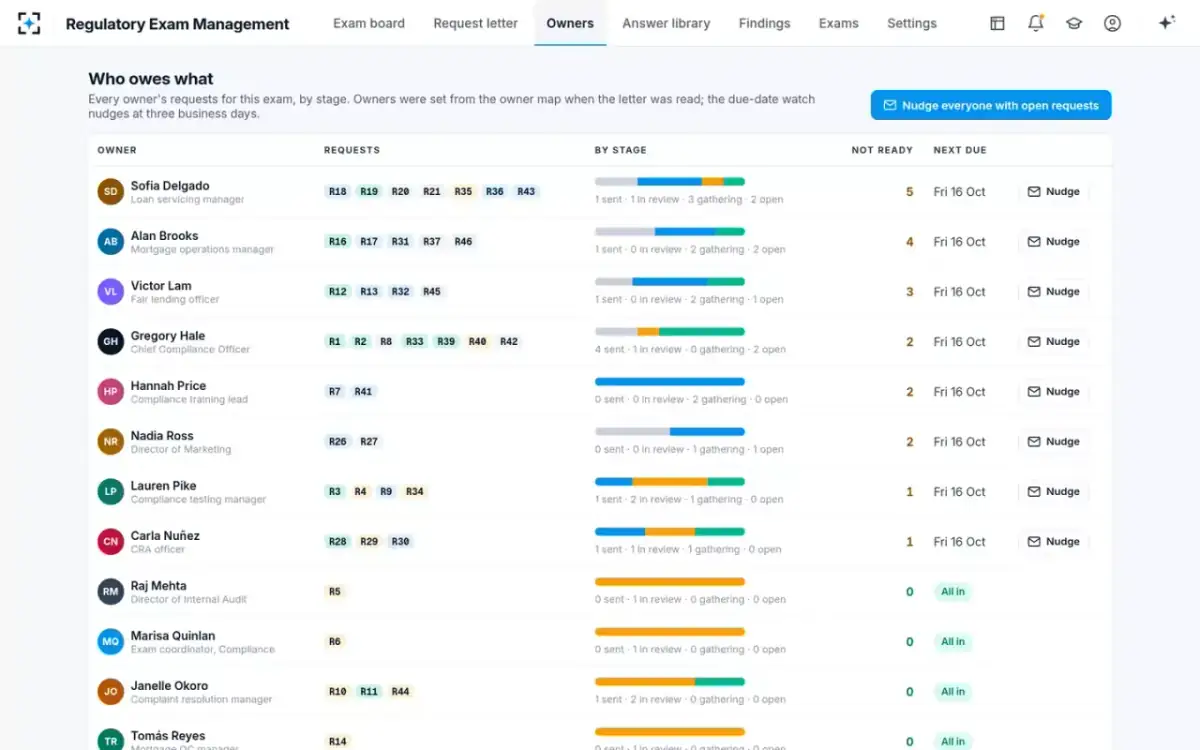Click the graduation cap icon
The width and height of the screenshot is (1200, 750).
tap(1074, 23)
